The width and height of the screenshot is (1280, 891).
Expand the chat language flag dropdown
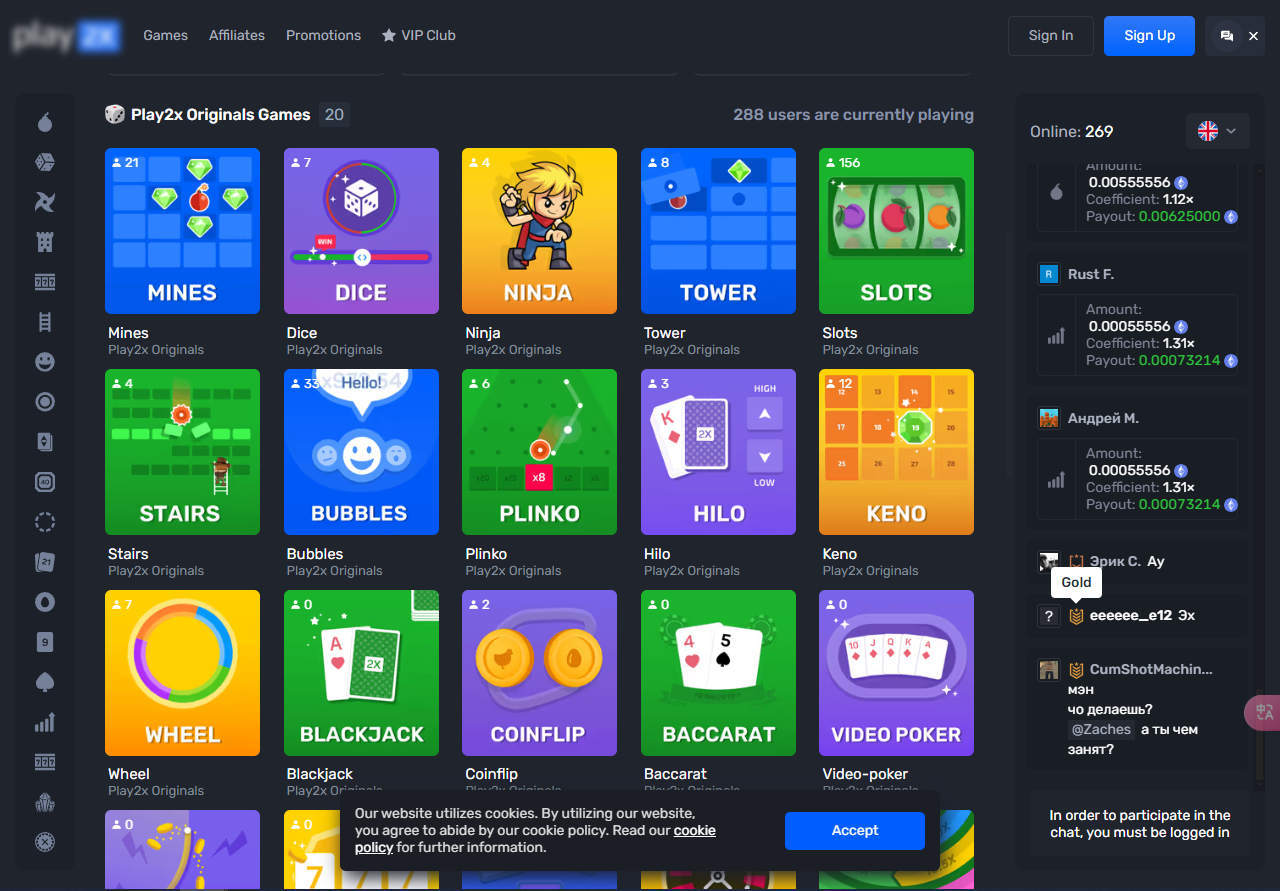pos(1217,131)
